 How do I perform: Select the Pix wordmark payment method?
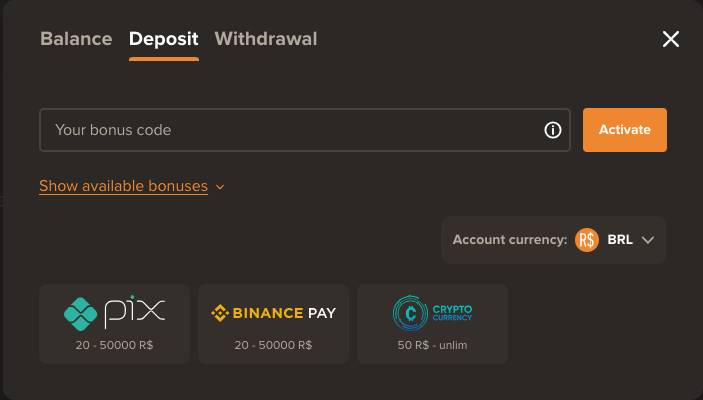(x=133, y=311)
